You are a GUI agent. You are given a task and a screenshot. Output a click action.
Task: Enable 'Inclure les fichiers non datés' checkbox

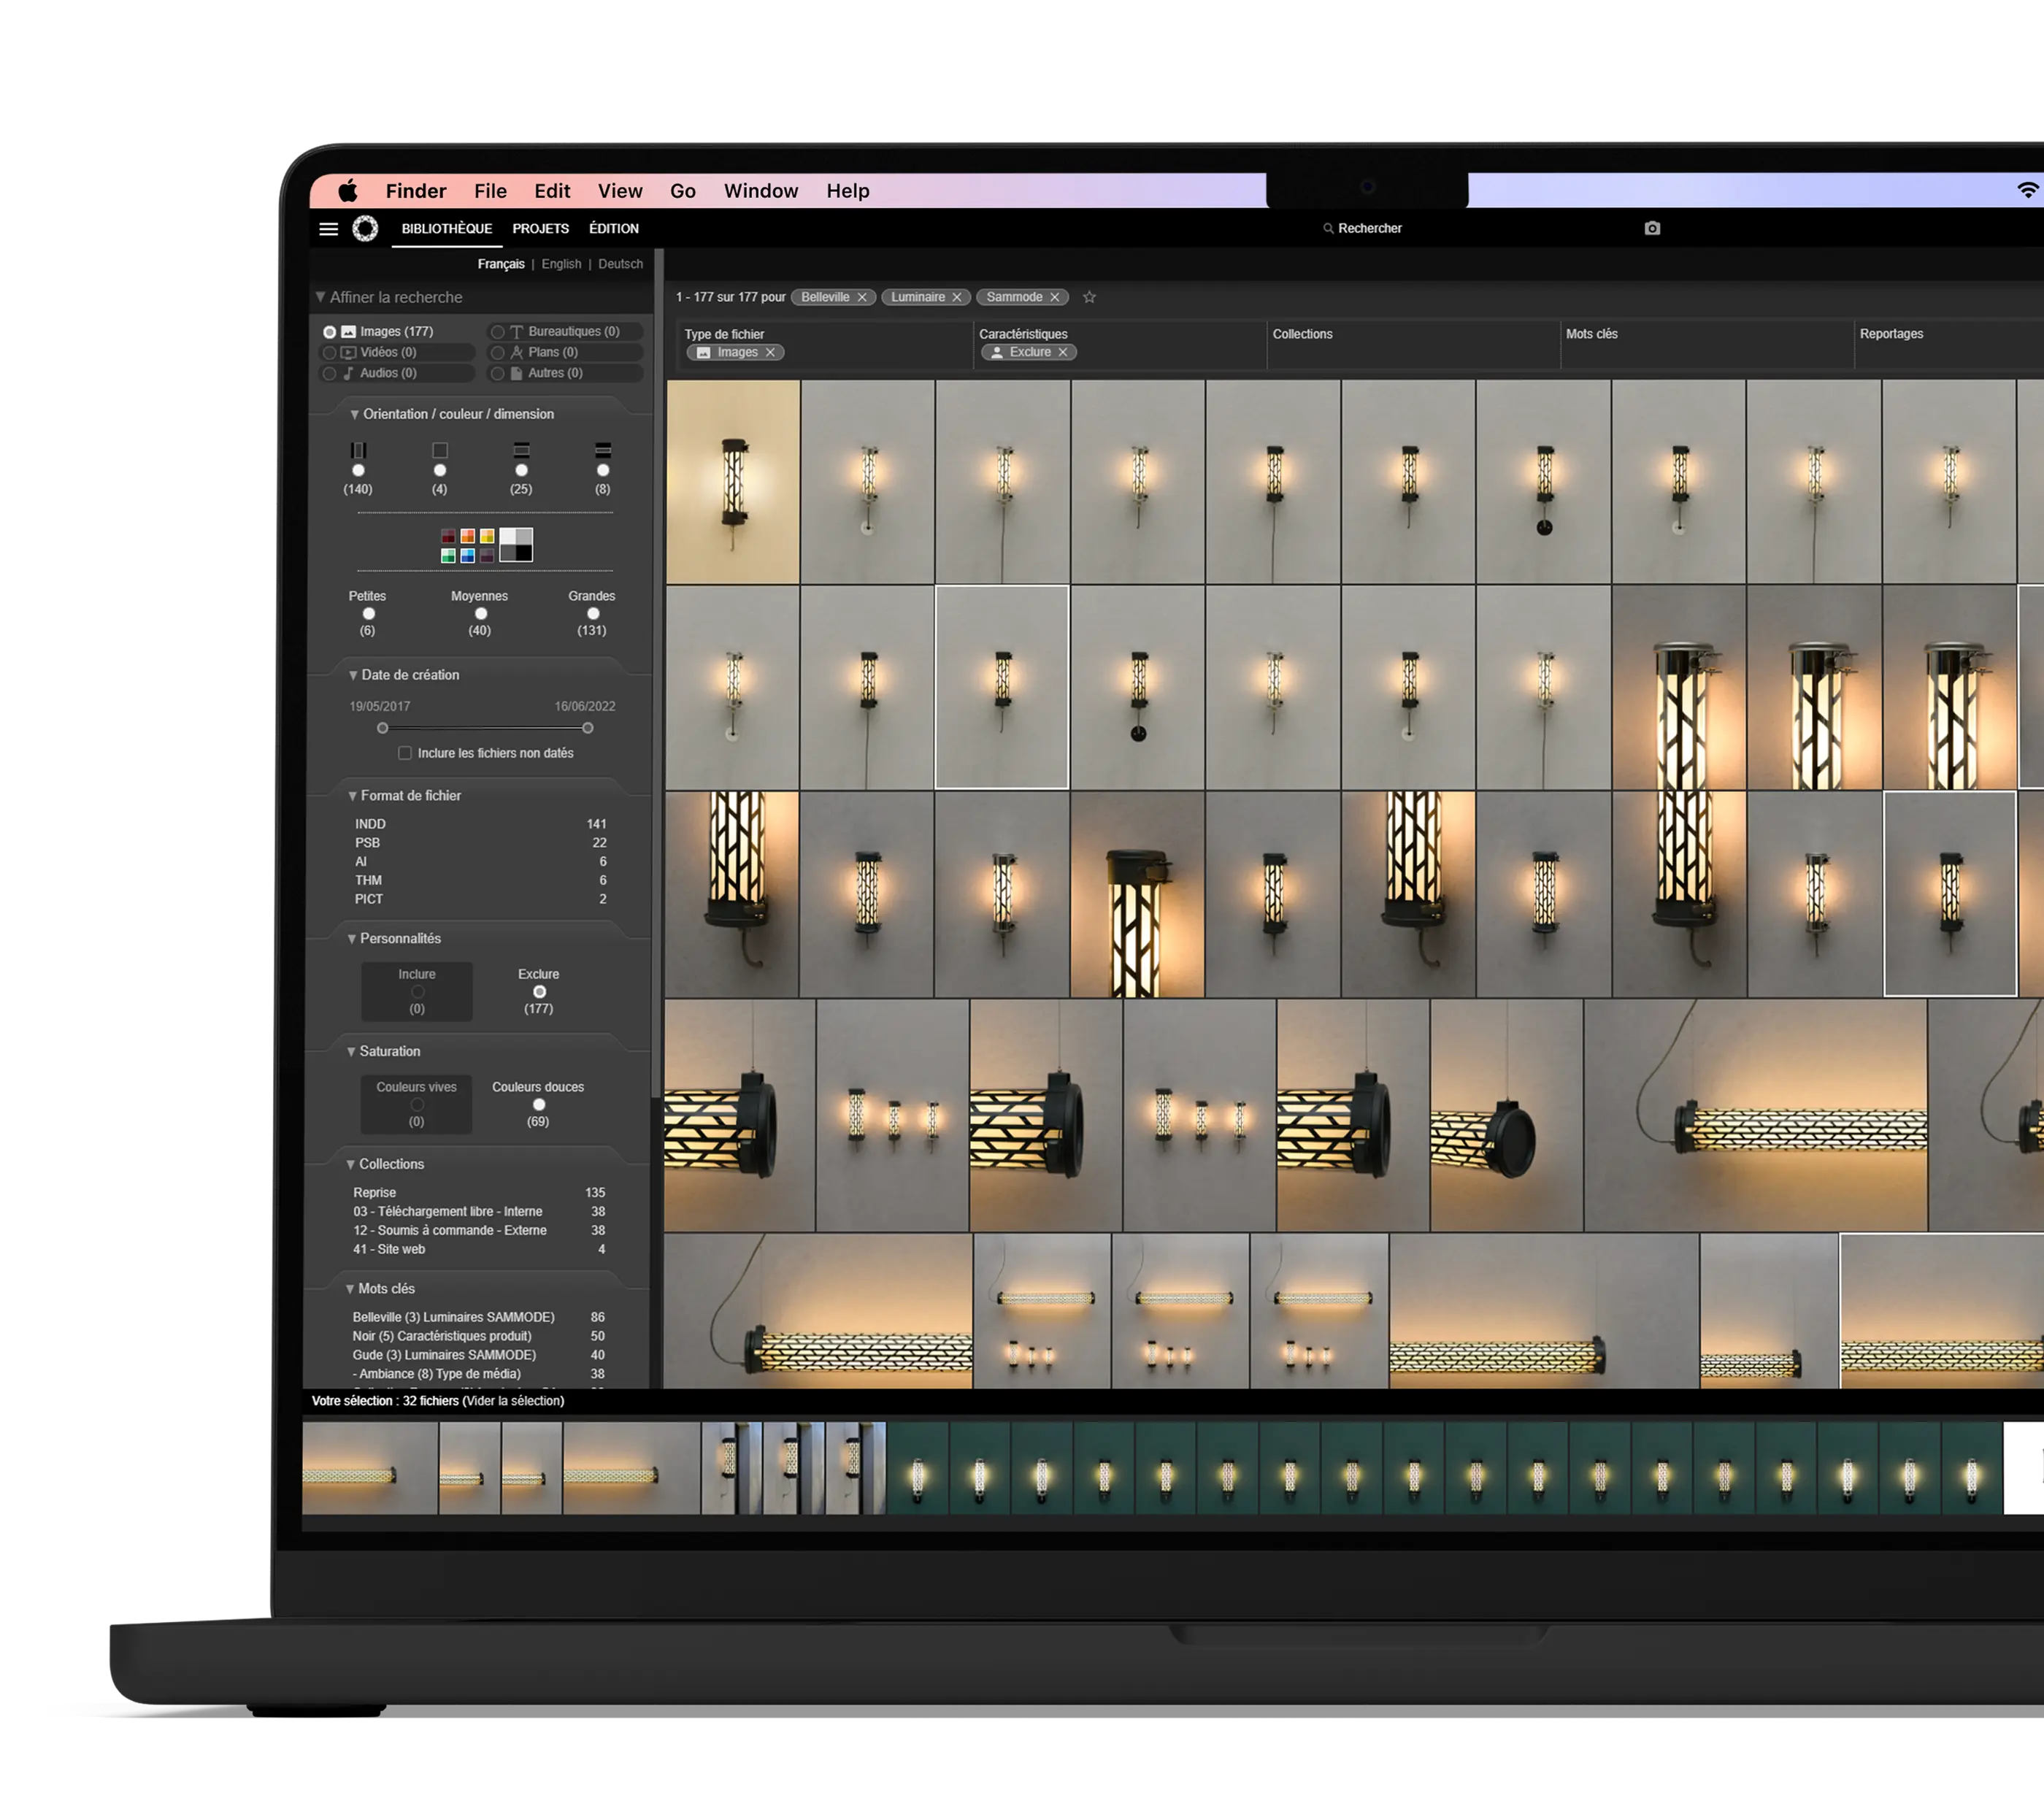click(405, 753)
